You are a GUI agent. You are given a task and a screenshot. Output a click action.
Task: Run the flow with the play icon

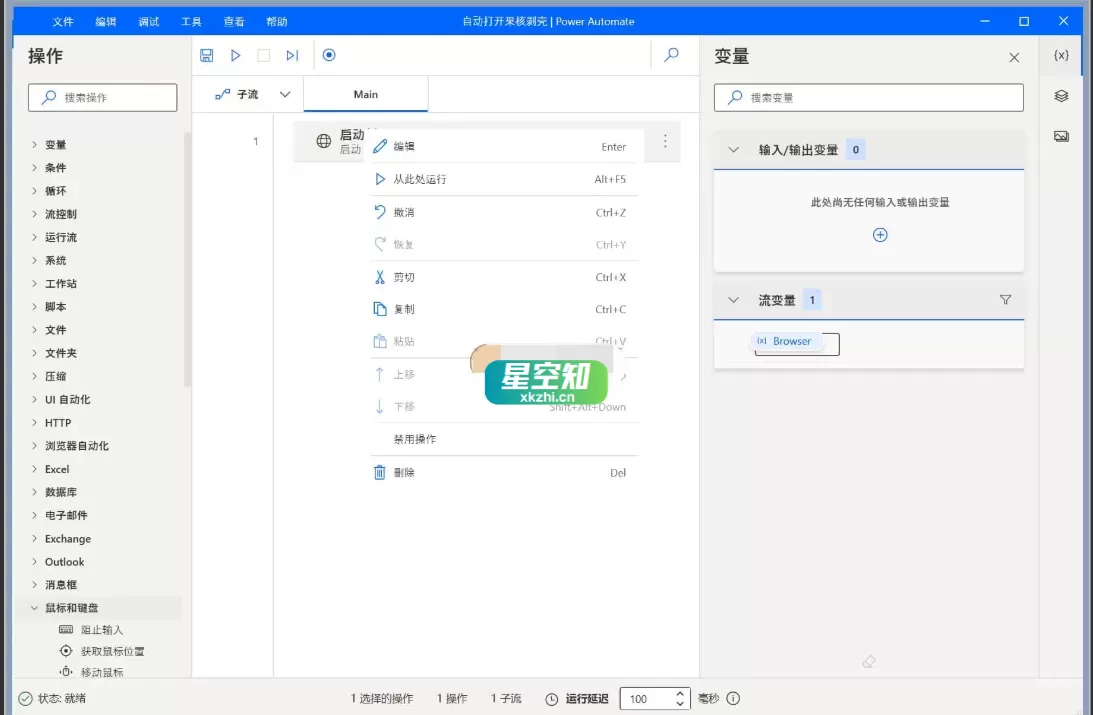(x=235, y=55)
